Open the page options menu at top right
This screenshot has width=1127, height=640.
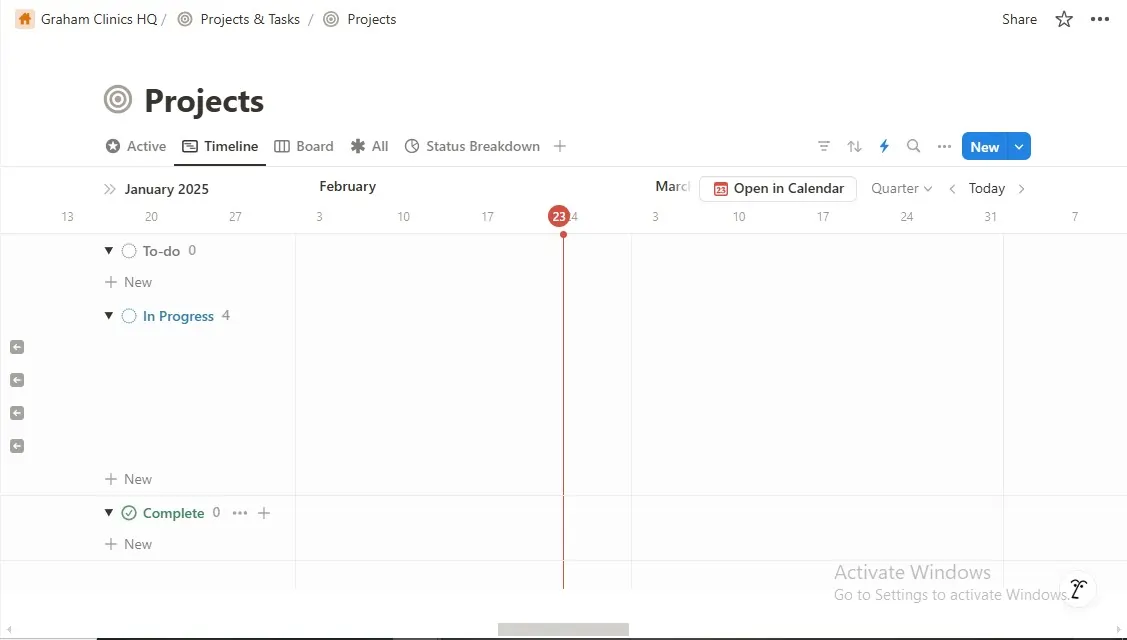click(x=1100, y=19)
